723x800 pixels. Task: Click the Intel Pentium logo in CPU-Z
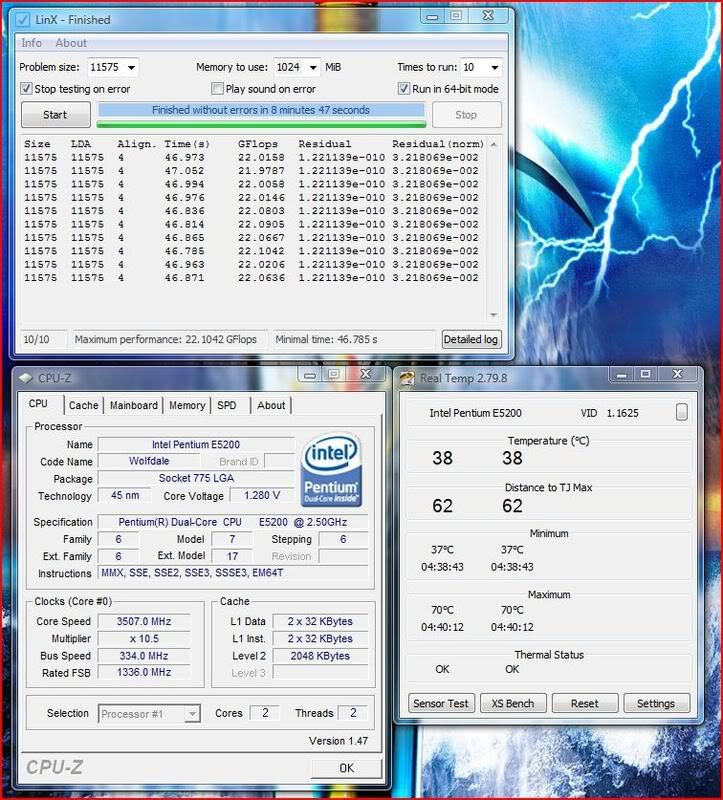332,469
